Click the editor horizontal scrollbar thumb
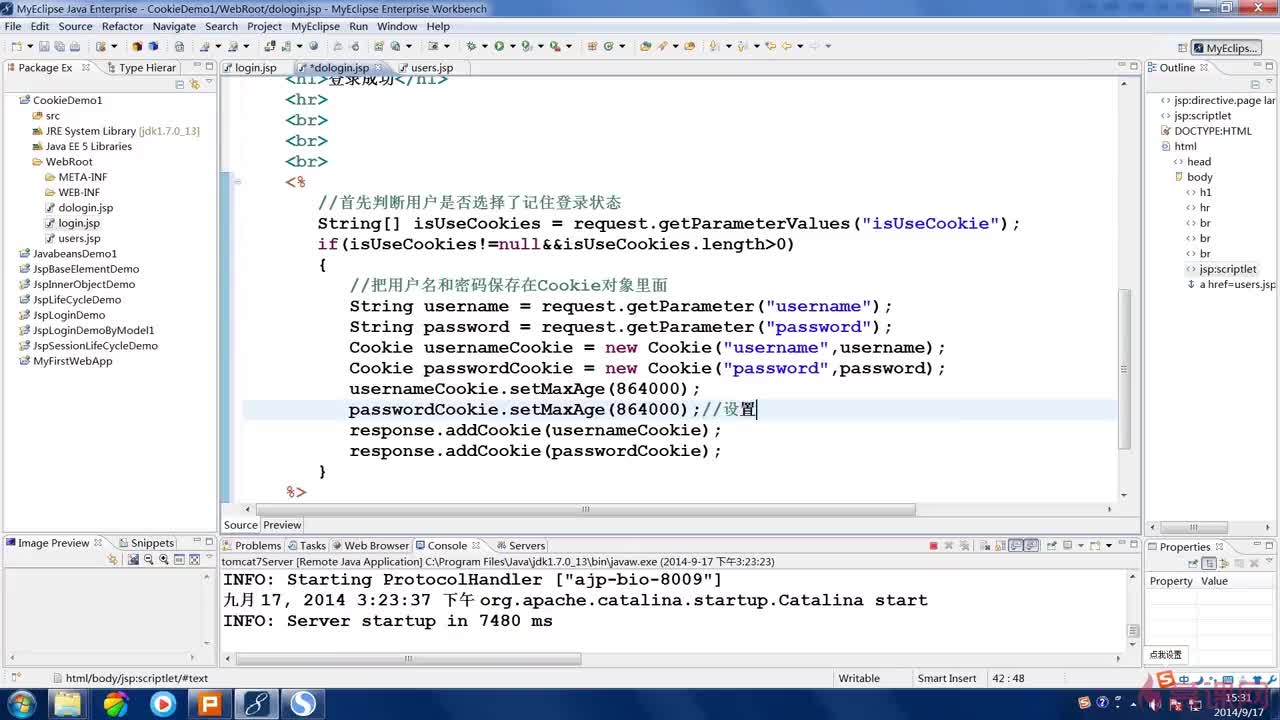The height and width of the screenshot is (720, 1280). (585, 509)
